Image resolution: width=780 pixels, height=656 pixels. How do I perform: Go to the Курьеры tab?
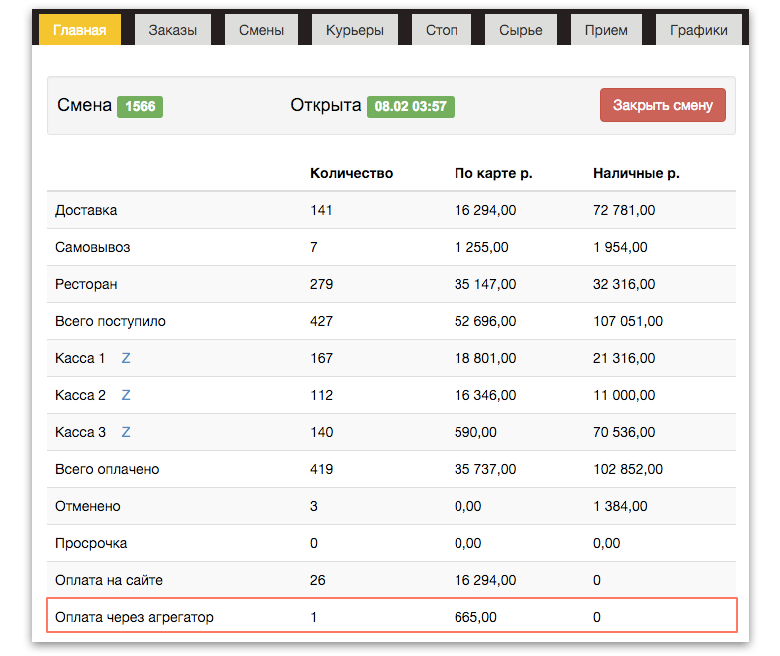pyautogui.click(x=355, y=30)
